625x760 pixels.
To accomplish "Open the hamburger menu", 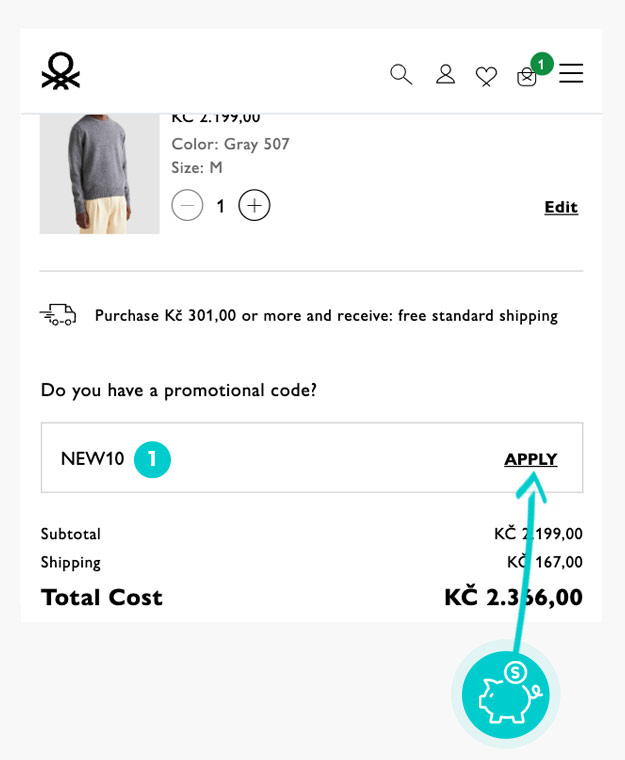I will pos(571,74).
